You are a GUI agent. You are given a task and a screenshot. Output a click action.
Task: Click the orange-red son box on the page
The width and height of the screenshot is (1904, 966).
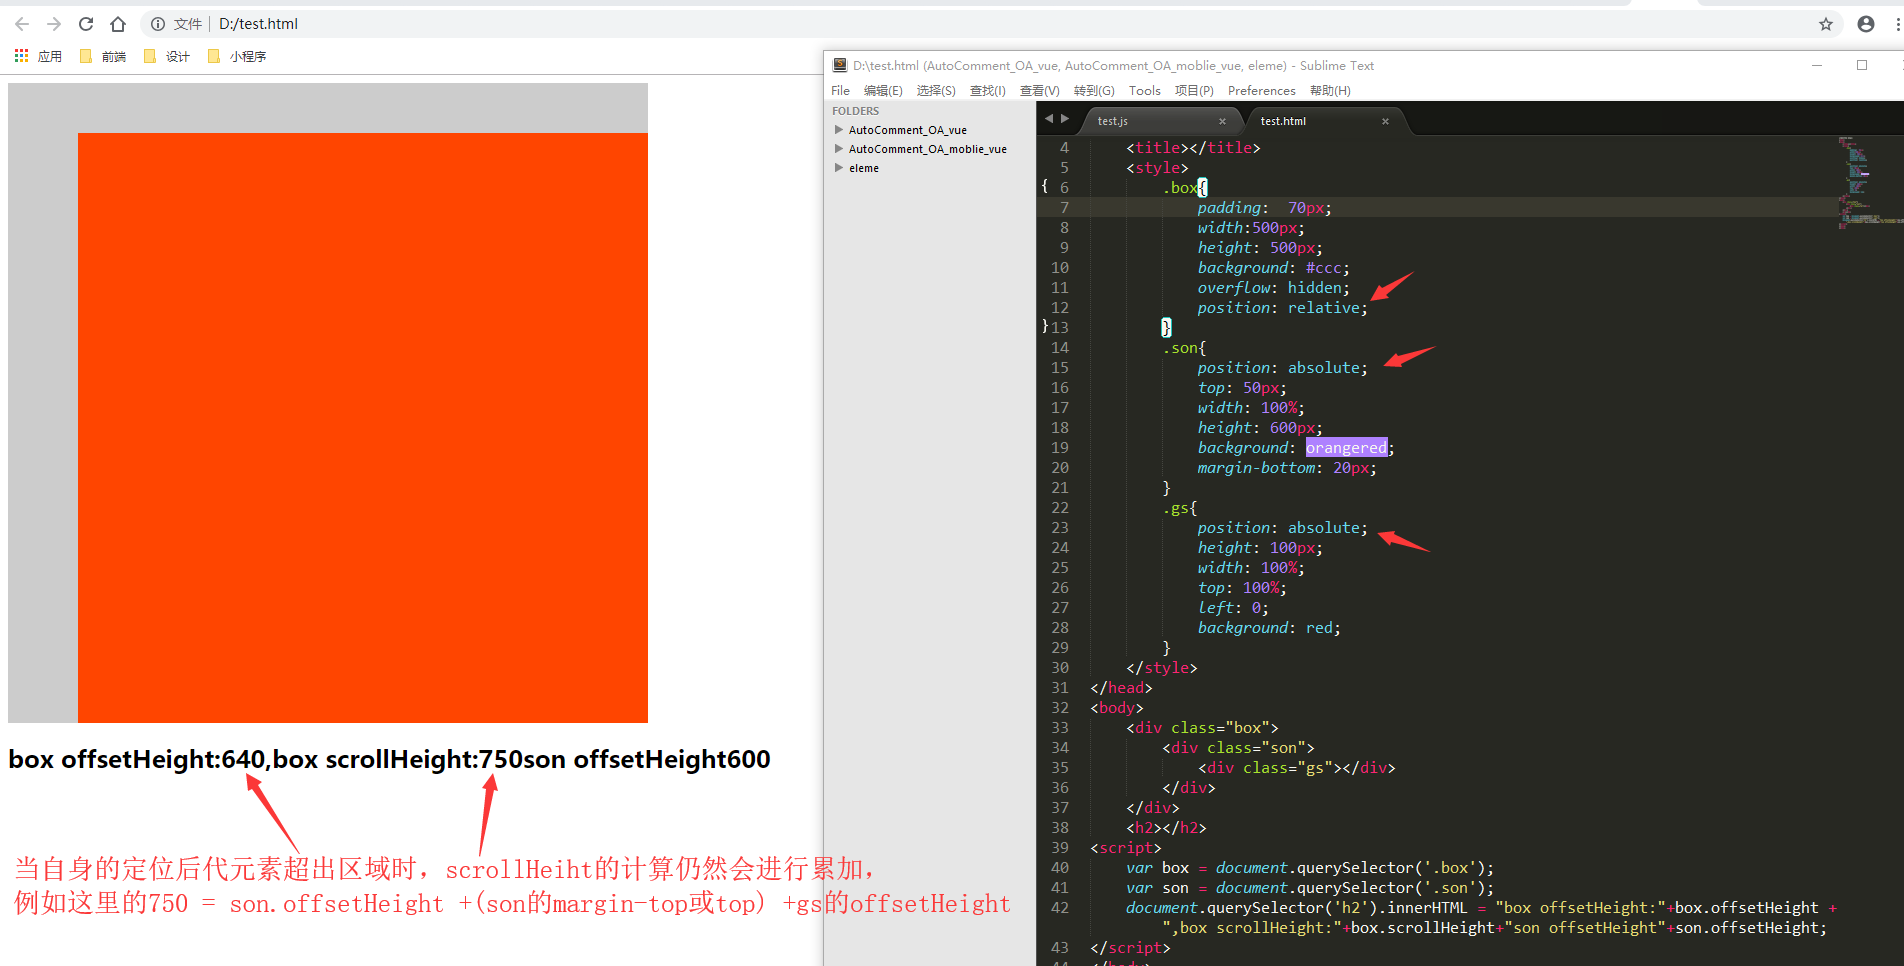pos(363,428)
